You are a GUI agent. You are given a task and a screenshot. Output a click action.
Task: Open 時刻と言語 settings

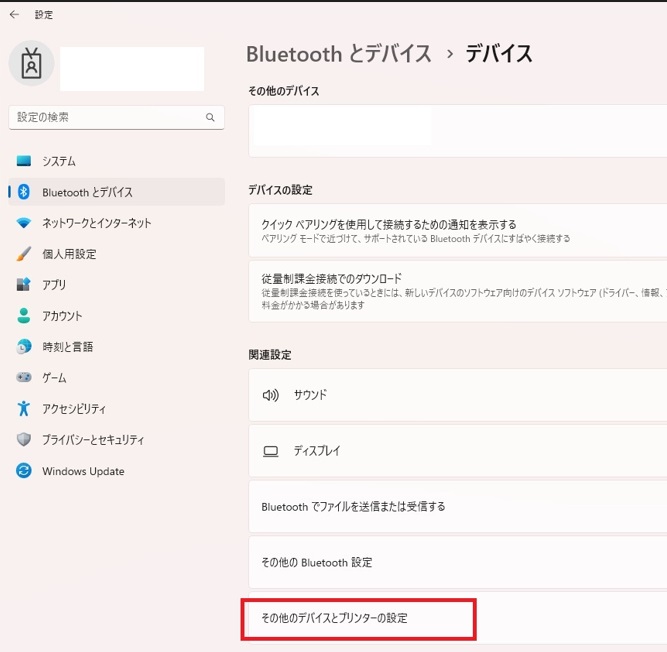click(x=68, y=347)
